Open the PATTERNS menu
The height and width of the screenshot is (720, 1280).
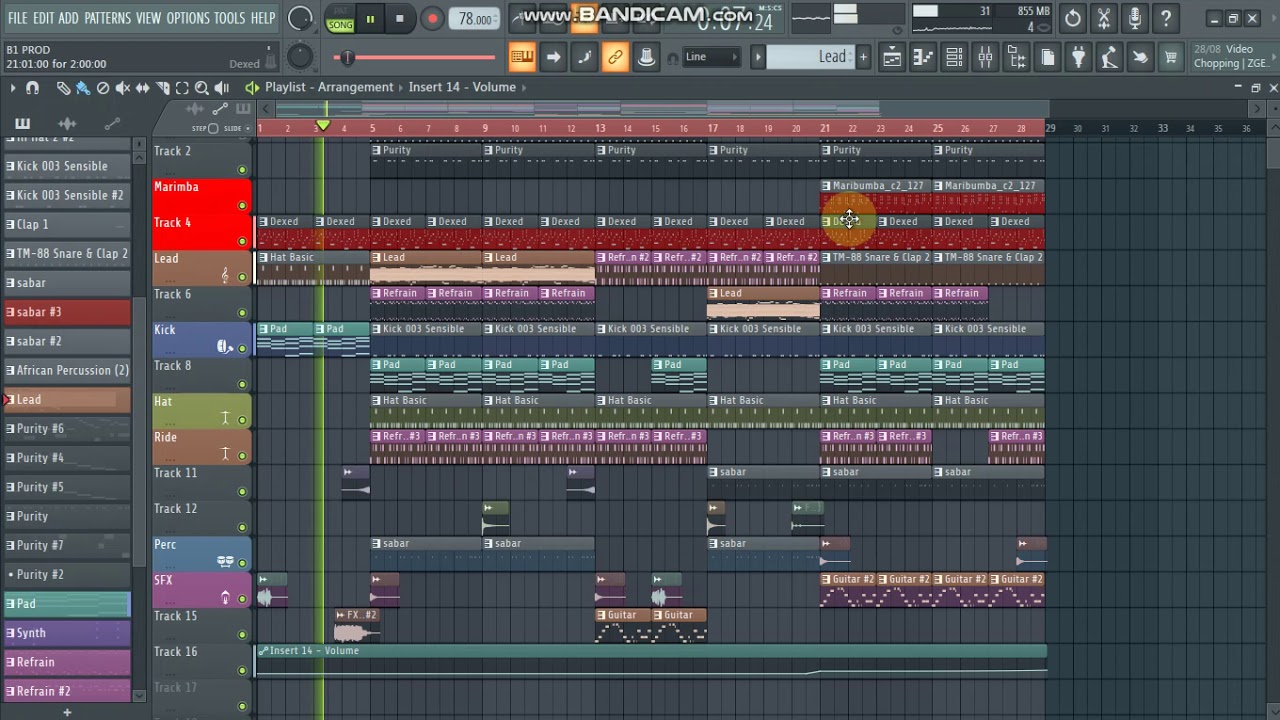107,18
